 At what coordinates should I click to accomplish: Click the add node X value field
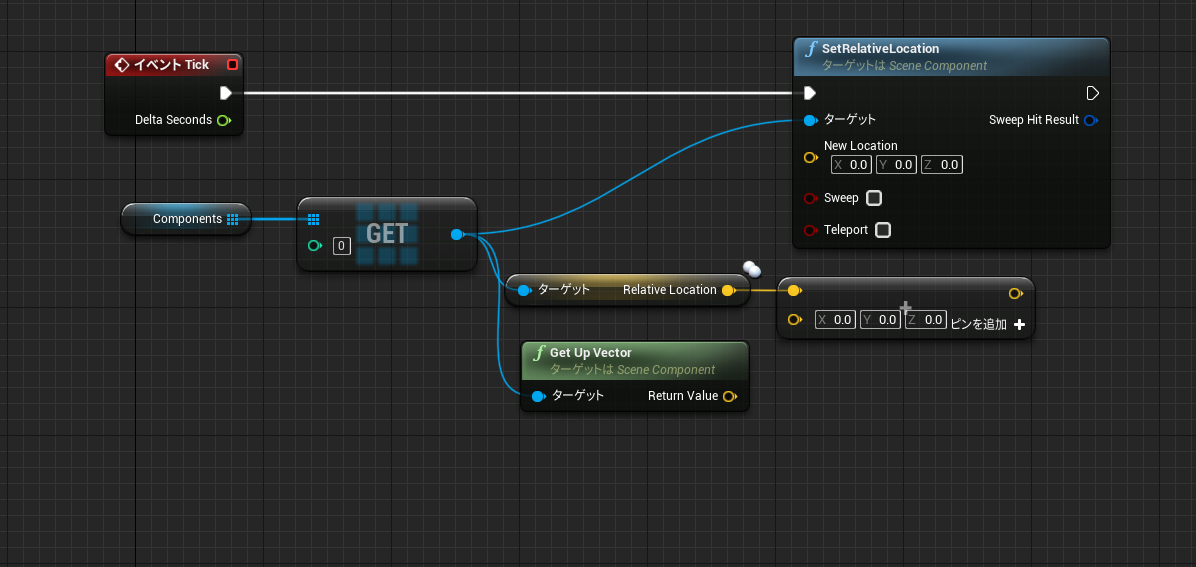[834, 320]
